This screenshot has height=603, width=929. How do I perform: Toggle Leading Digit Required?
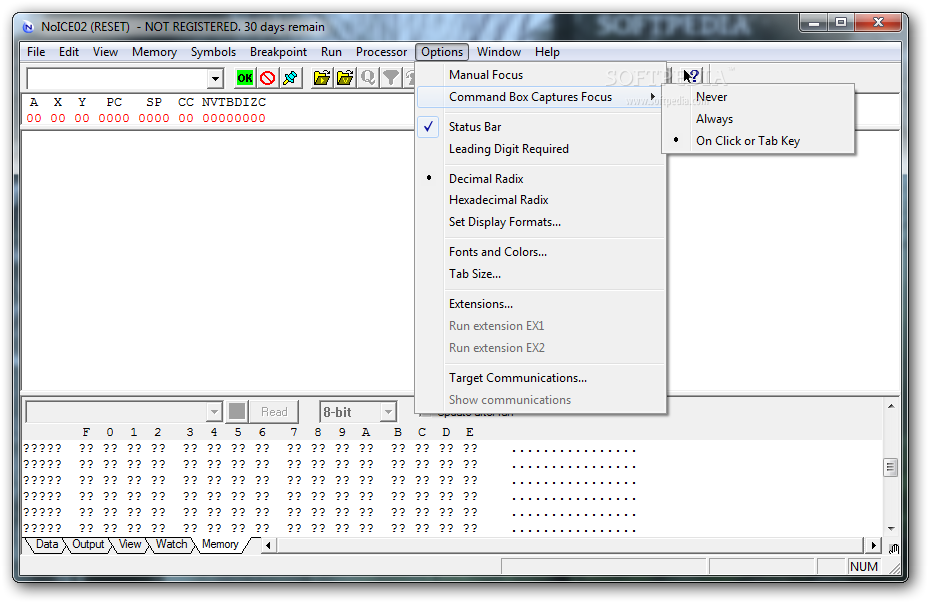(541, 149)
